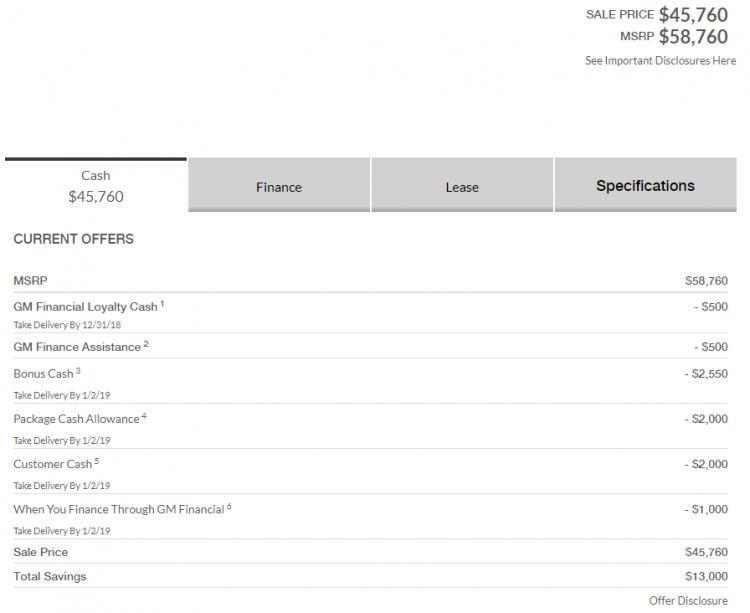Click the header sale price $45,760

[693, 15]
